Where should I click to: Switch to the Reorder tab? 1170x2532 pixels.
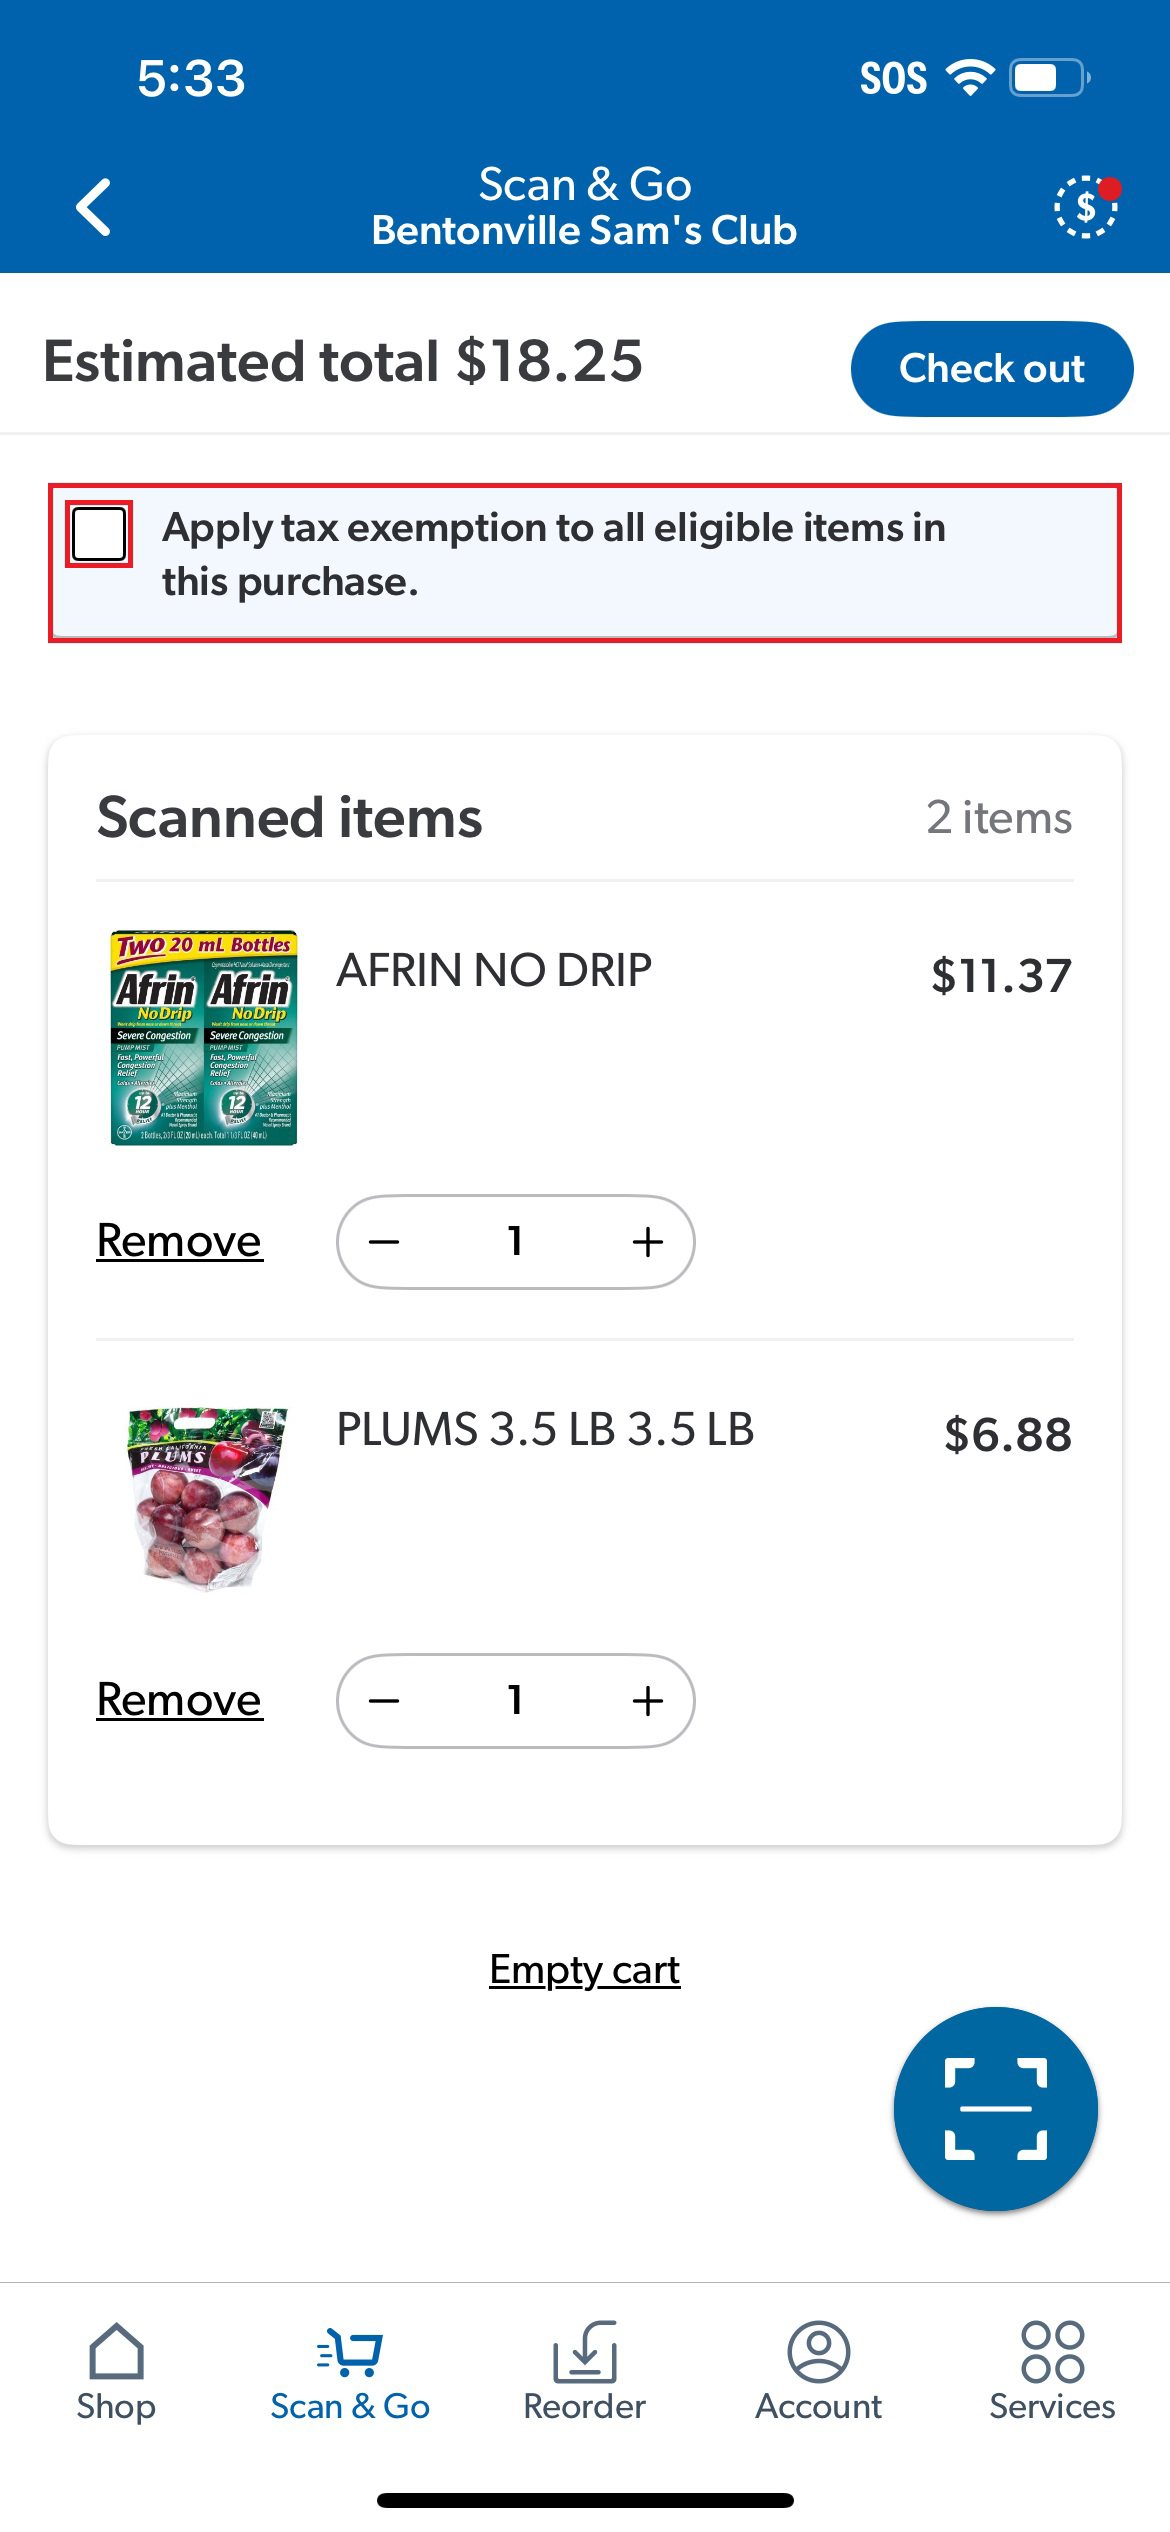tap(585, 2372)
